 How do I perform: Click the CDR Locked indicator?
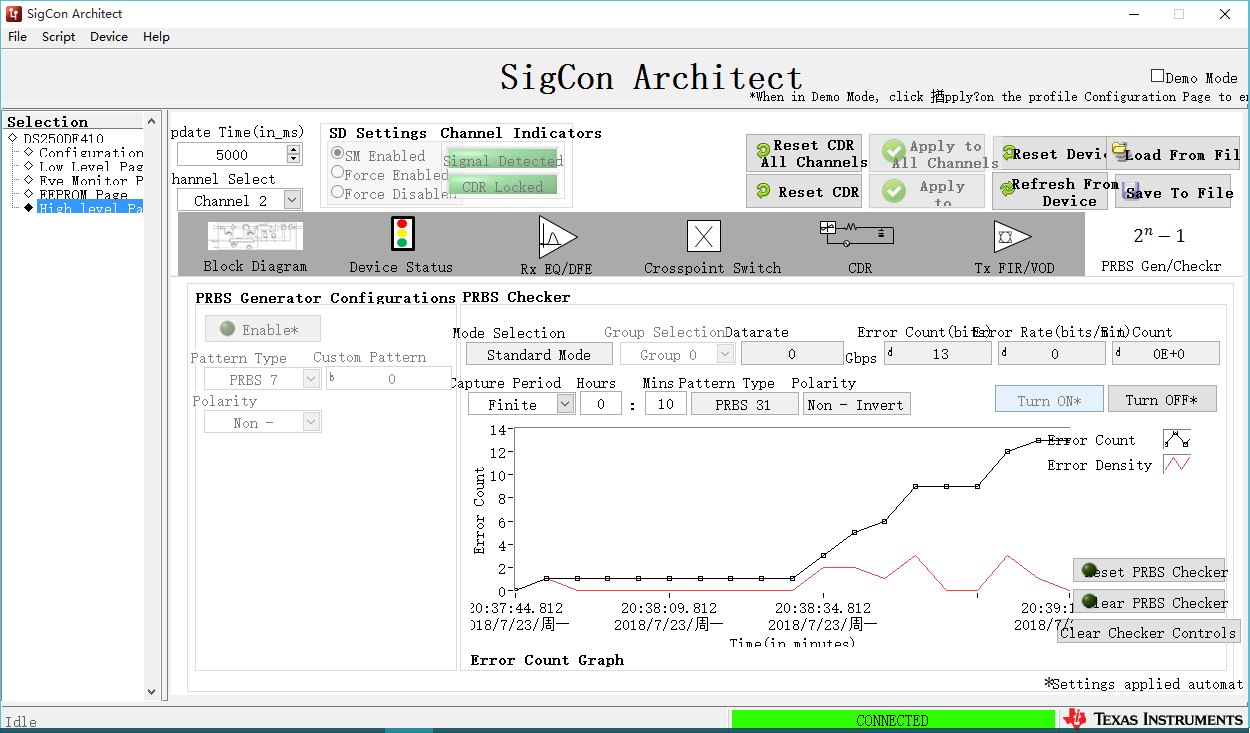click(x=503, y=186)
